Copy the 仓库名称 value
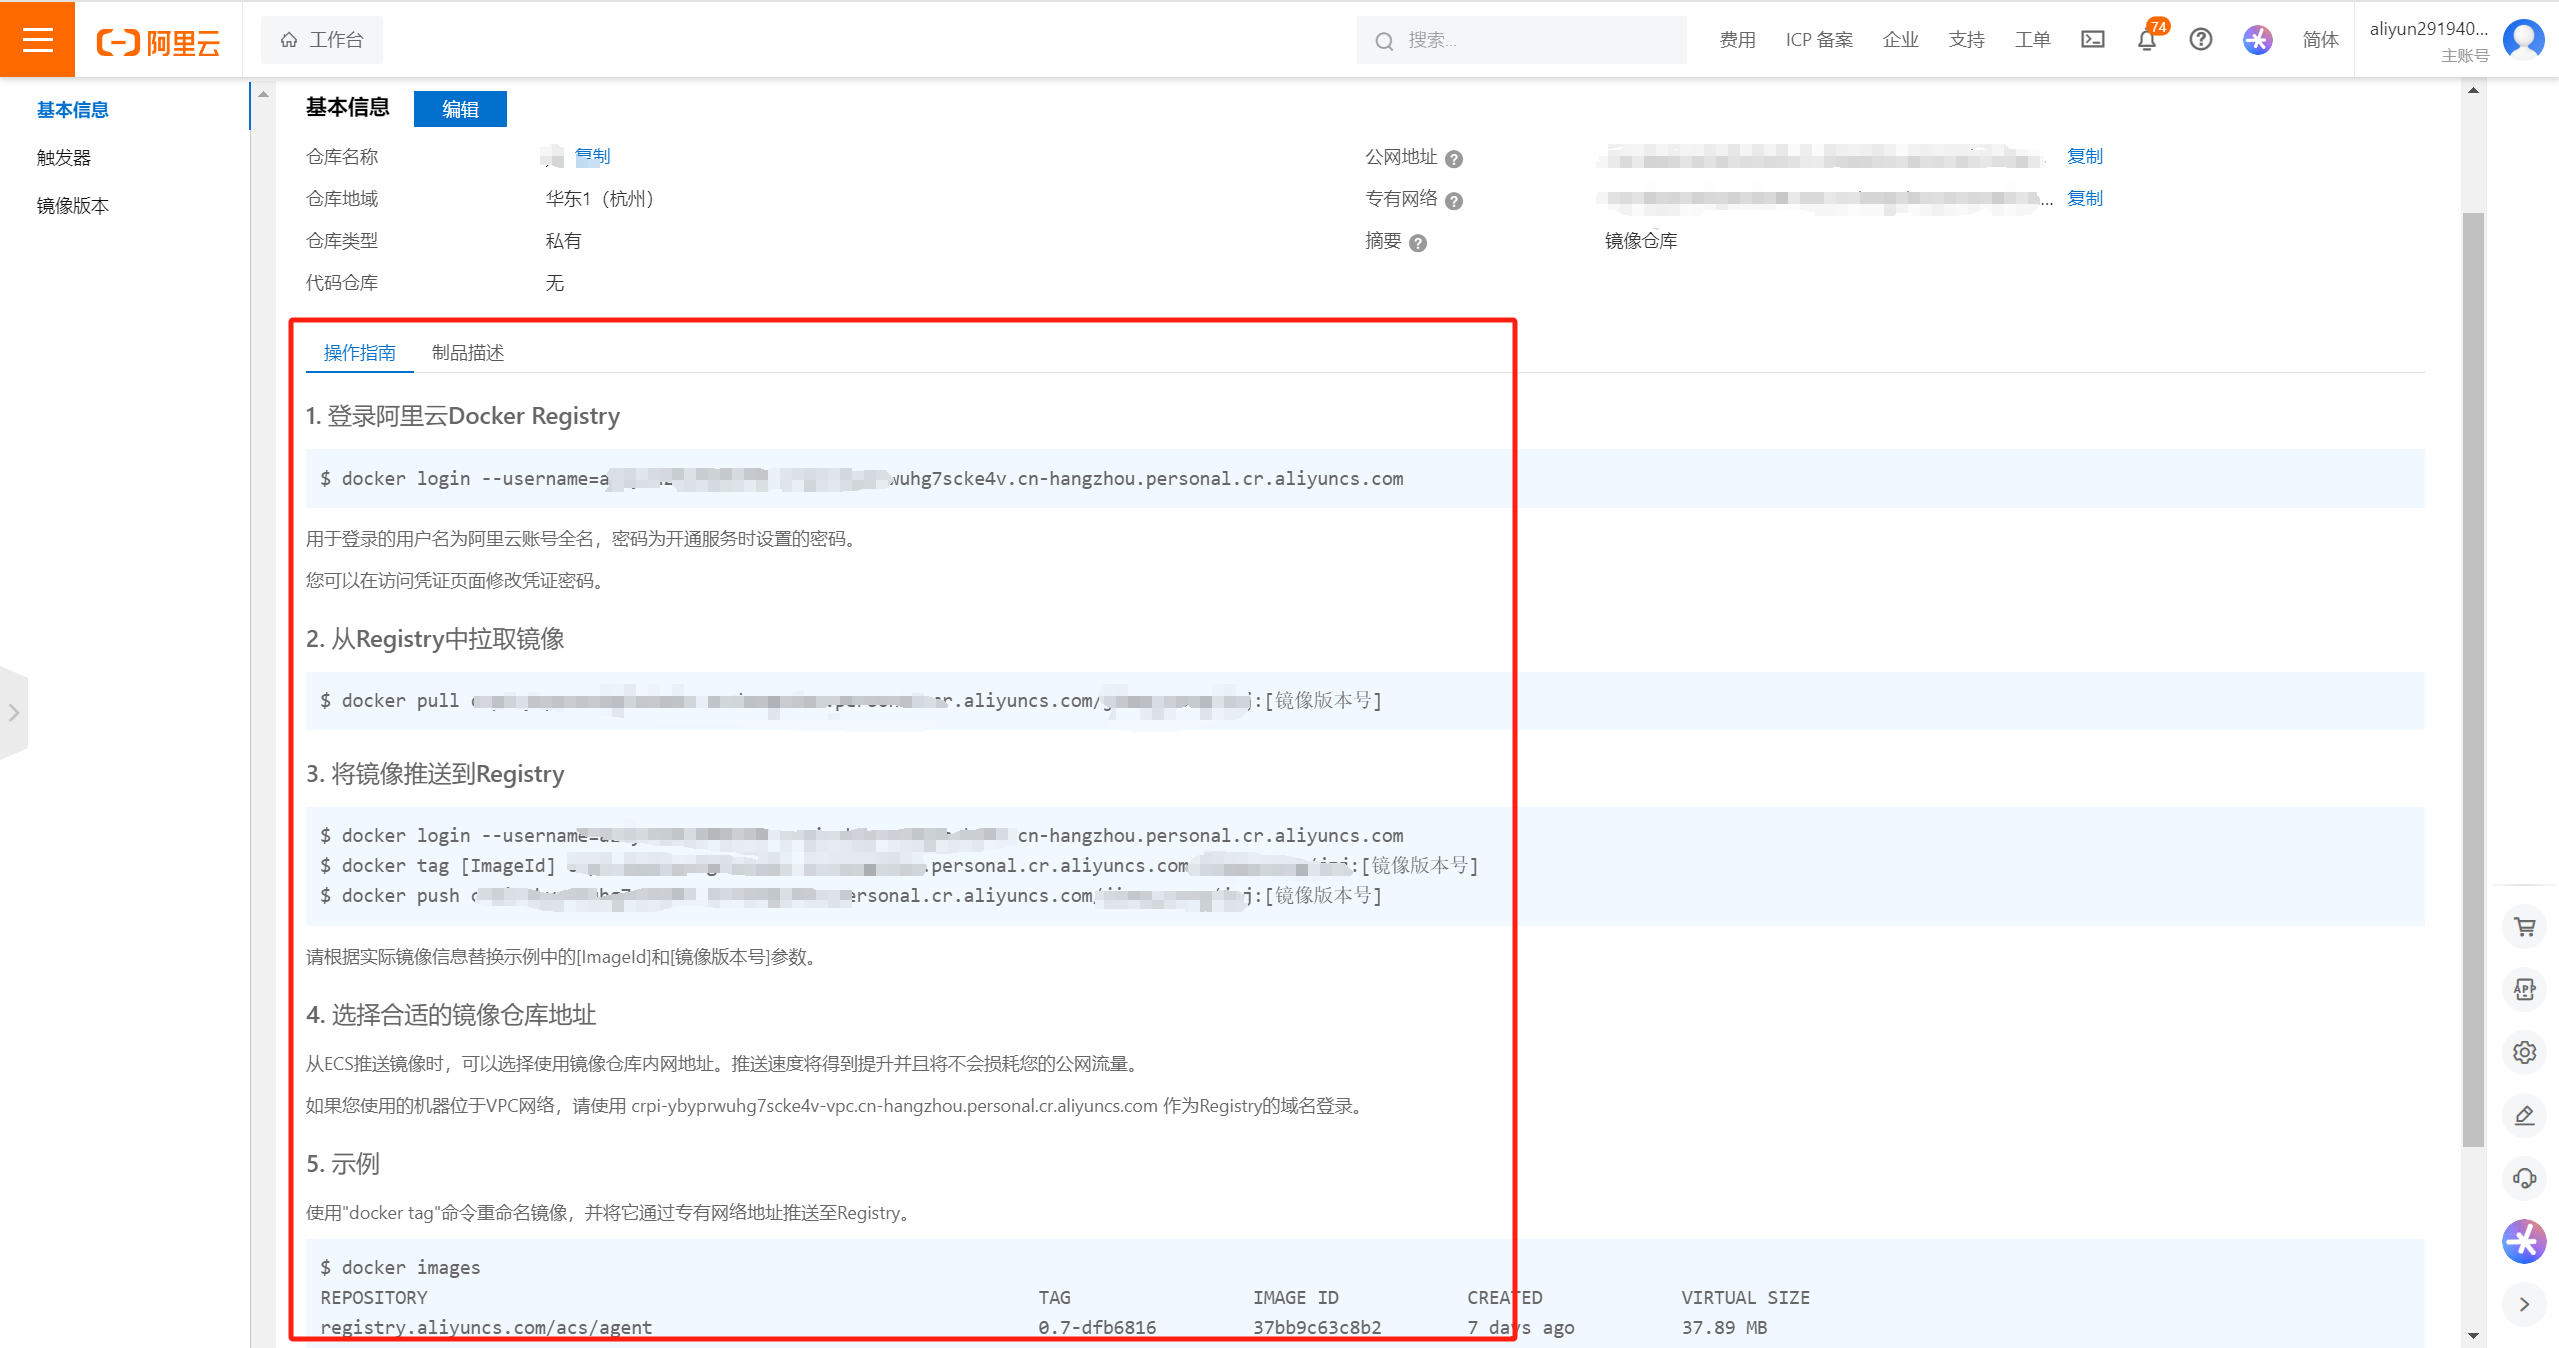The width and height of the screenshot is (2559, 1348). tap(592, 156)
